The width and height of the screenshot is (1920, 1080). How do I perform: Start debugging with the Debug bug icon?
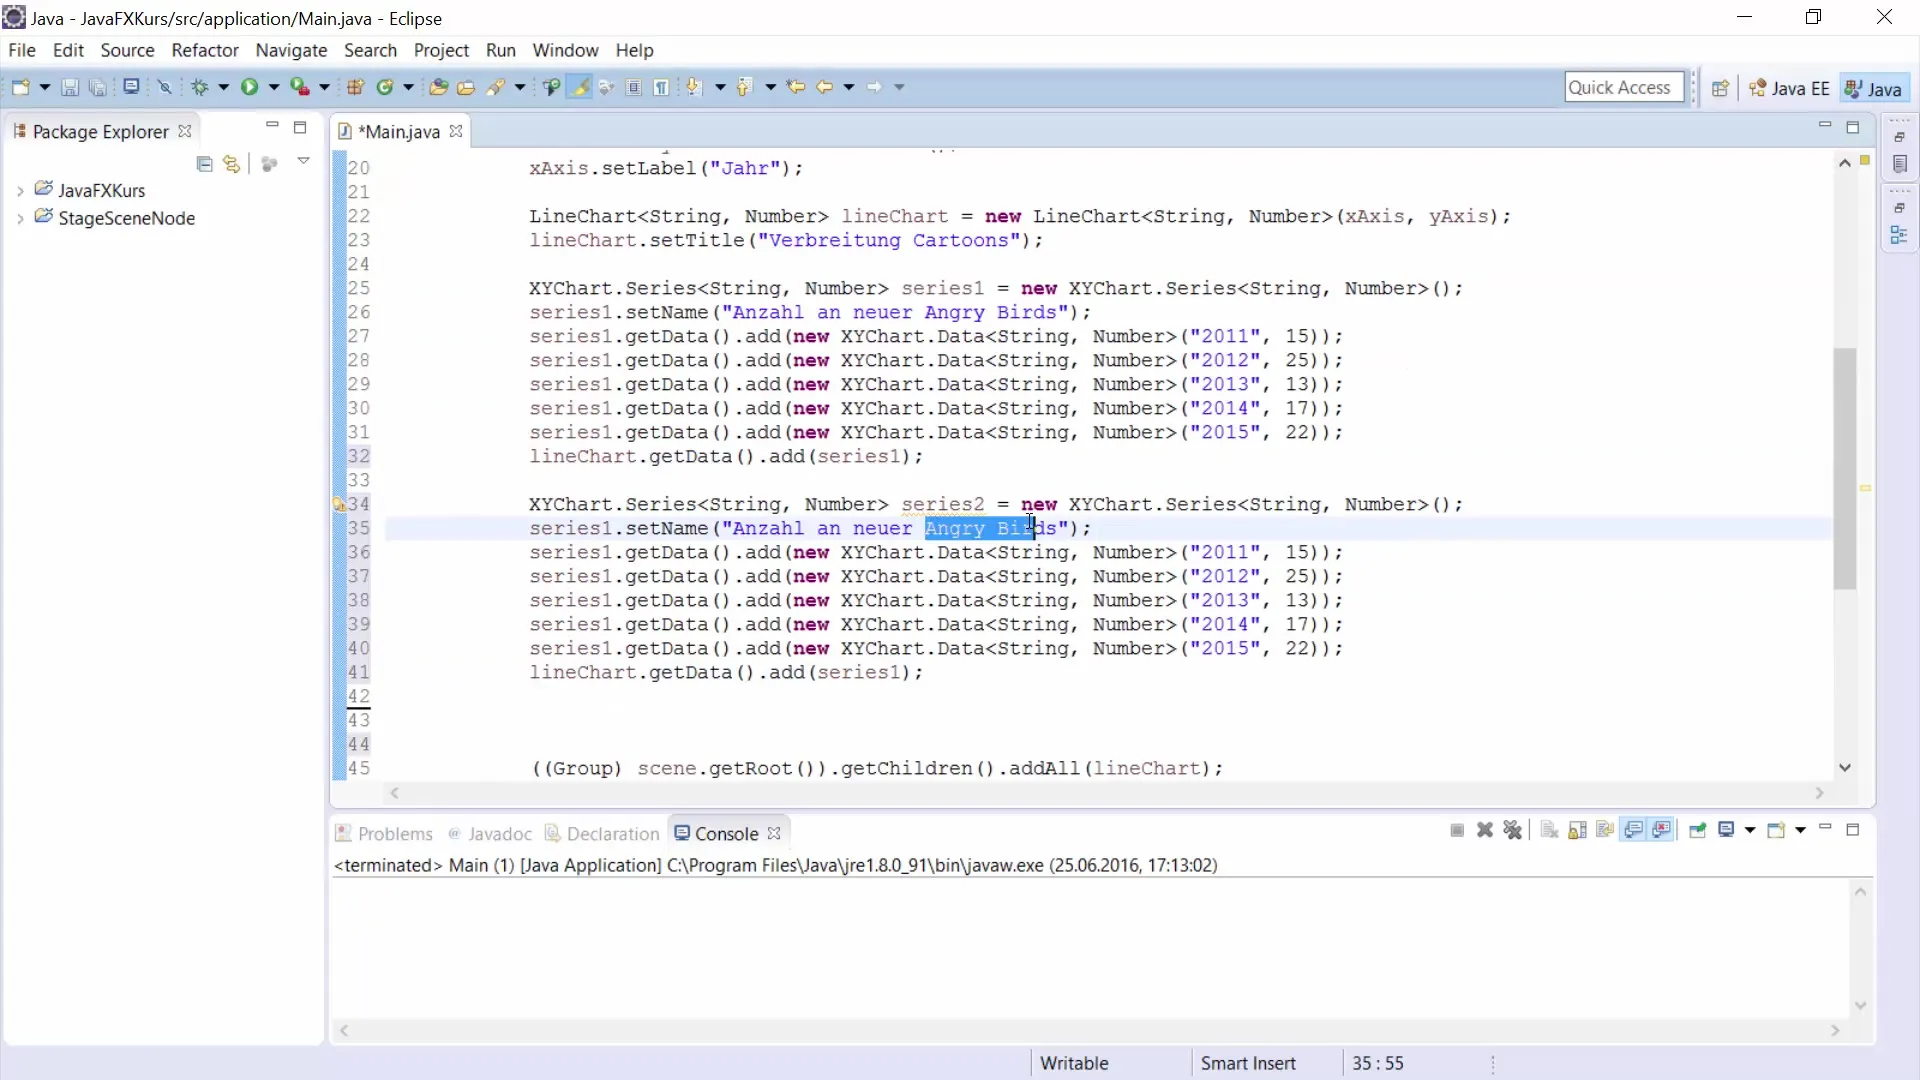point(200,88)
